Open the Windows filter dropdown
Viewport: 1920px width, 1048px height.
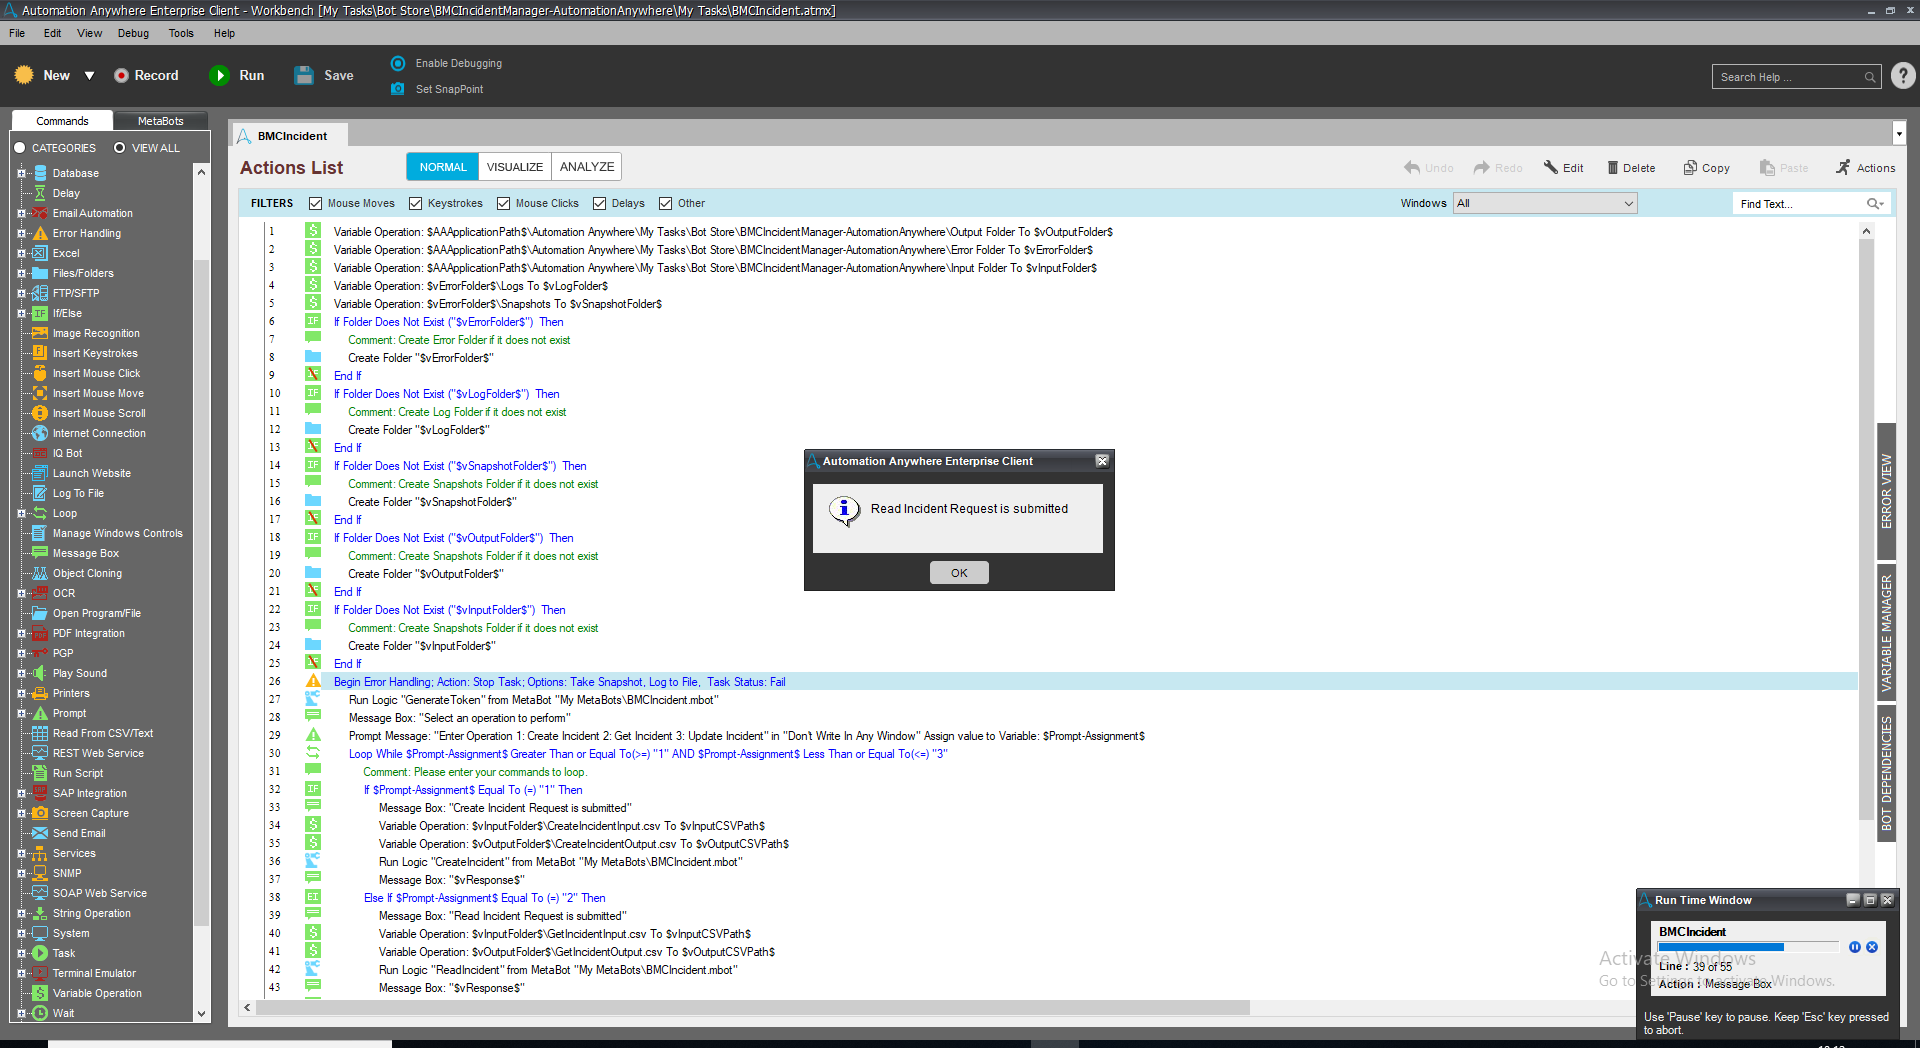(1545, 203)
